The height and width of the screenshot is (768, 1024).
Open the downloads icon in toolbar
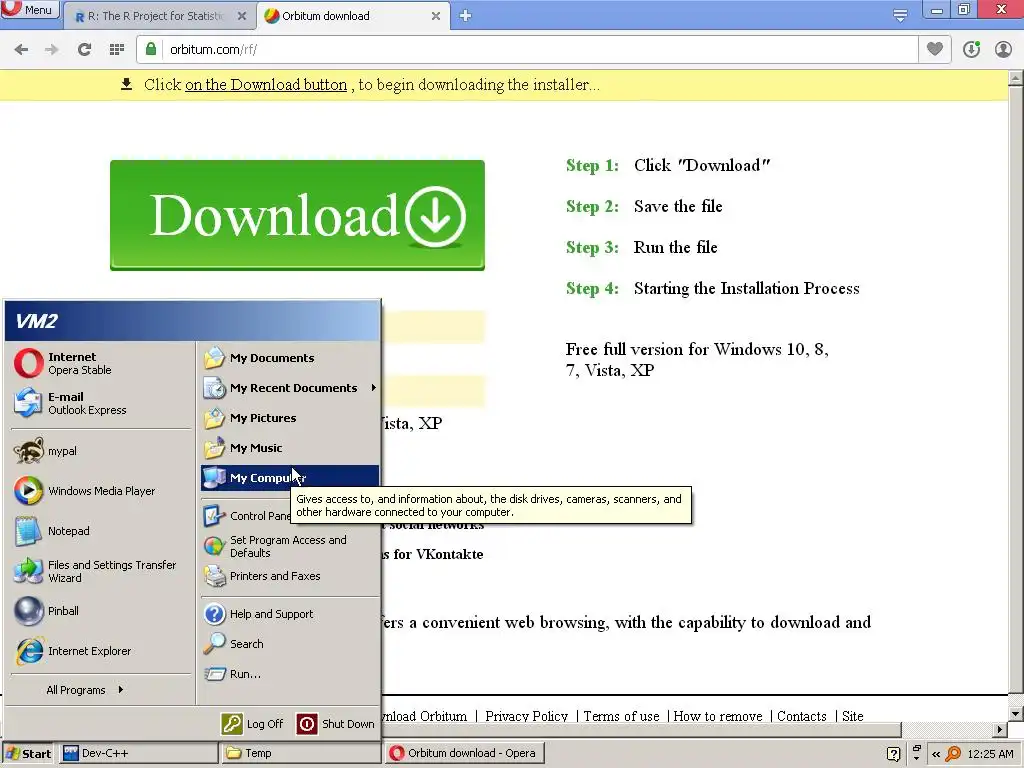[x=971, y=49]
